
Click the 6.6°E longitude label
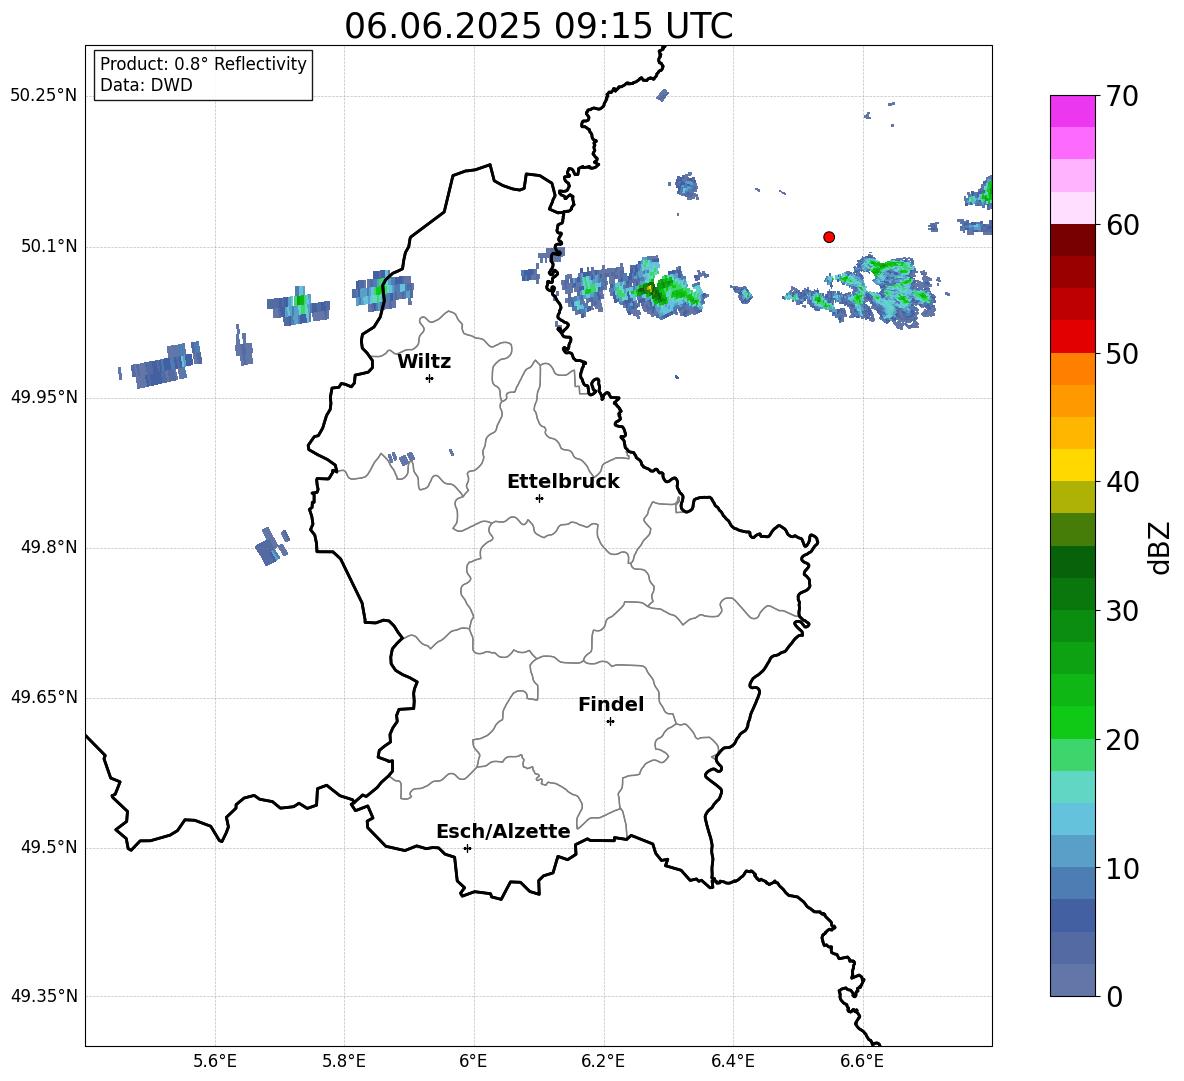click(x=862, y=1061)
